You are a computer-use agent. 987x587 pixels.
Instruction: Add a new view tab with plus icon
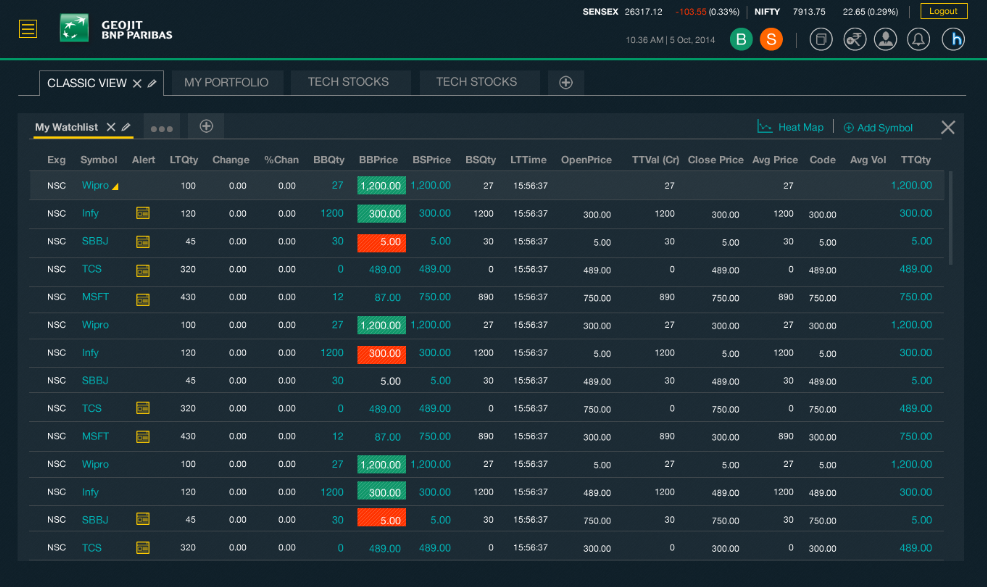(566, 83)
